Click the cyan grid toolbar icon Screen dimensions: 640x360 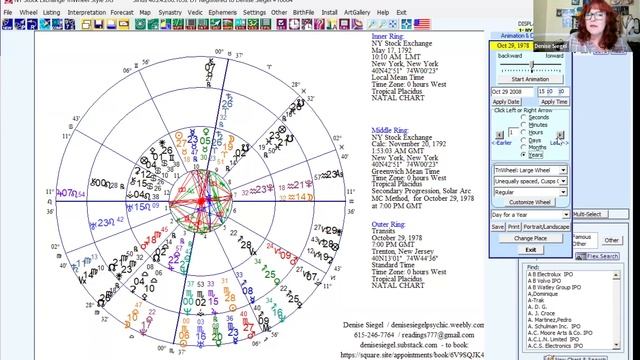point(240,24)
